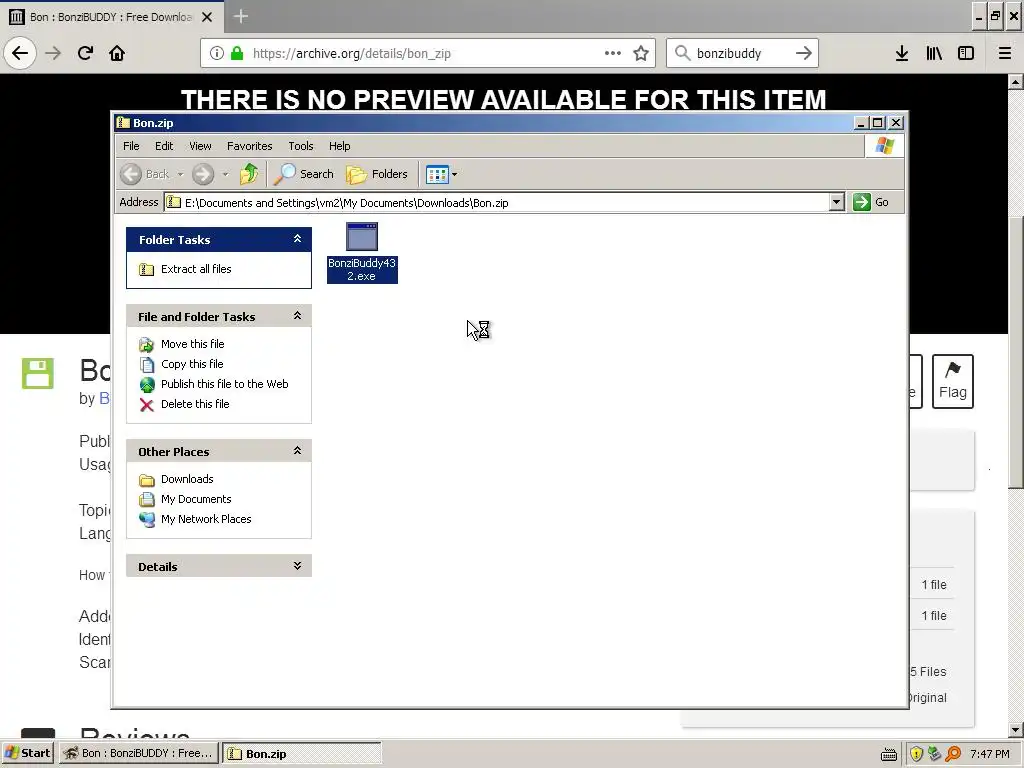Viewport: 1024px width, 768px height.
Task: Click the site information icon in URL bar
Action: [x=217, y=53]
